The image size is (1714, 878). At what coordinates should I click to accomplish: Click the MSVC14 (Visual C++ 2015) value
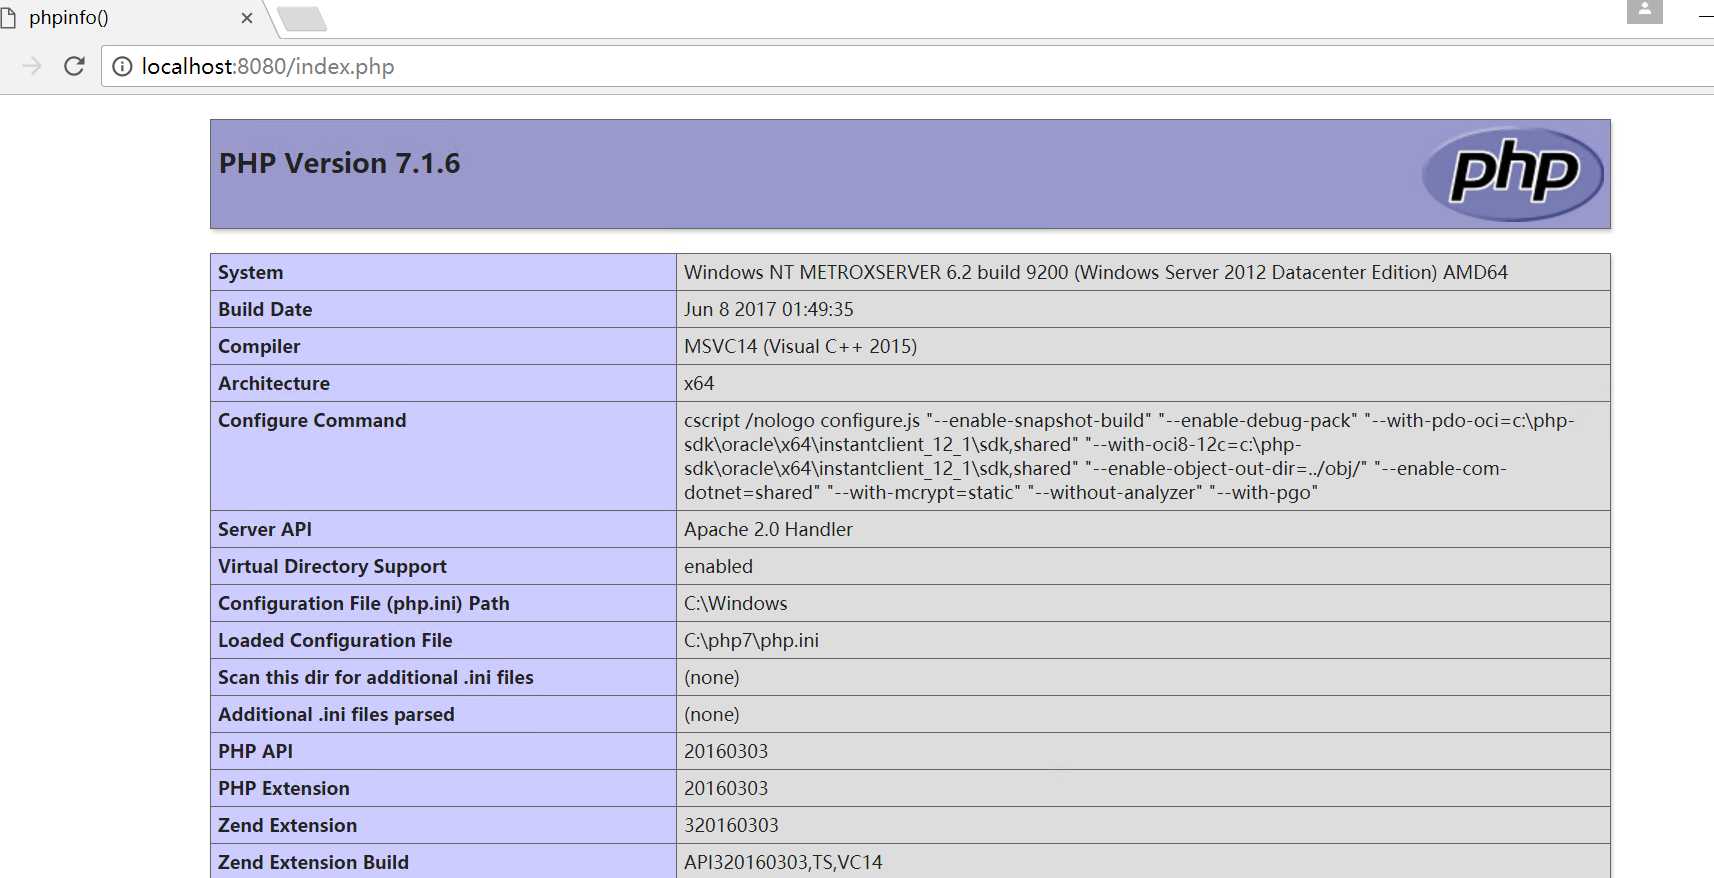click(x=800, y=346)
